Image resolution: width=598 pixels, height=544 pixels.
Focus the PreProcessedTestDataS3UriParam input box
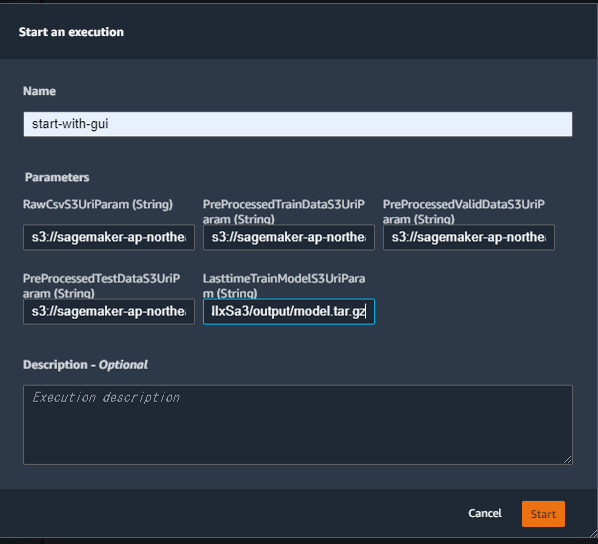point(109,312)
